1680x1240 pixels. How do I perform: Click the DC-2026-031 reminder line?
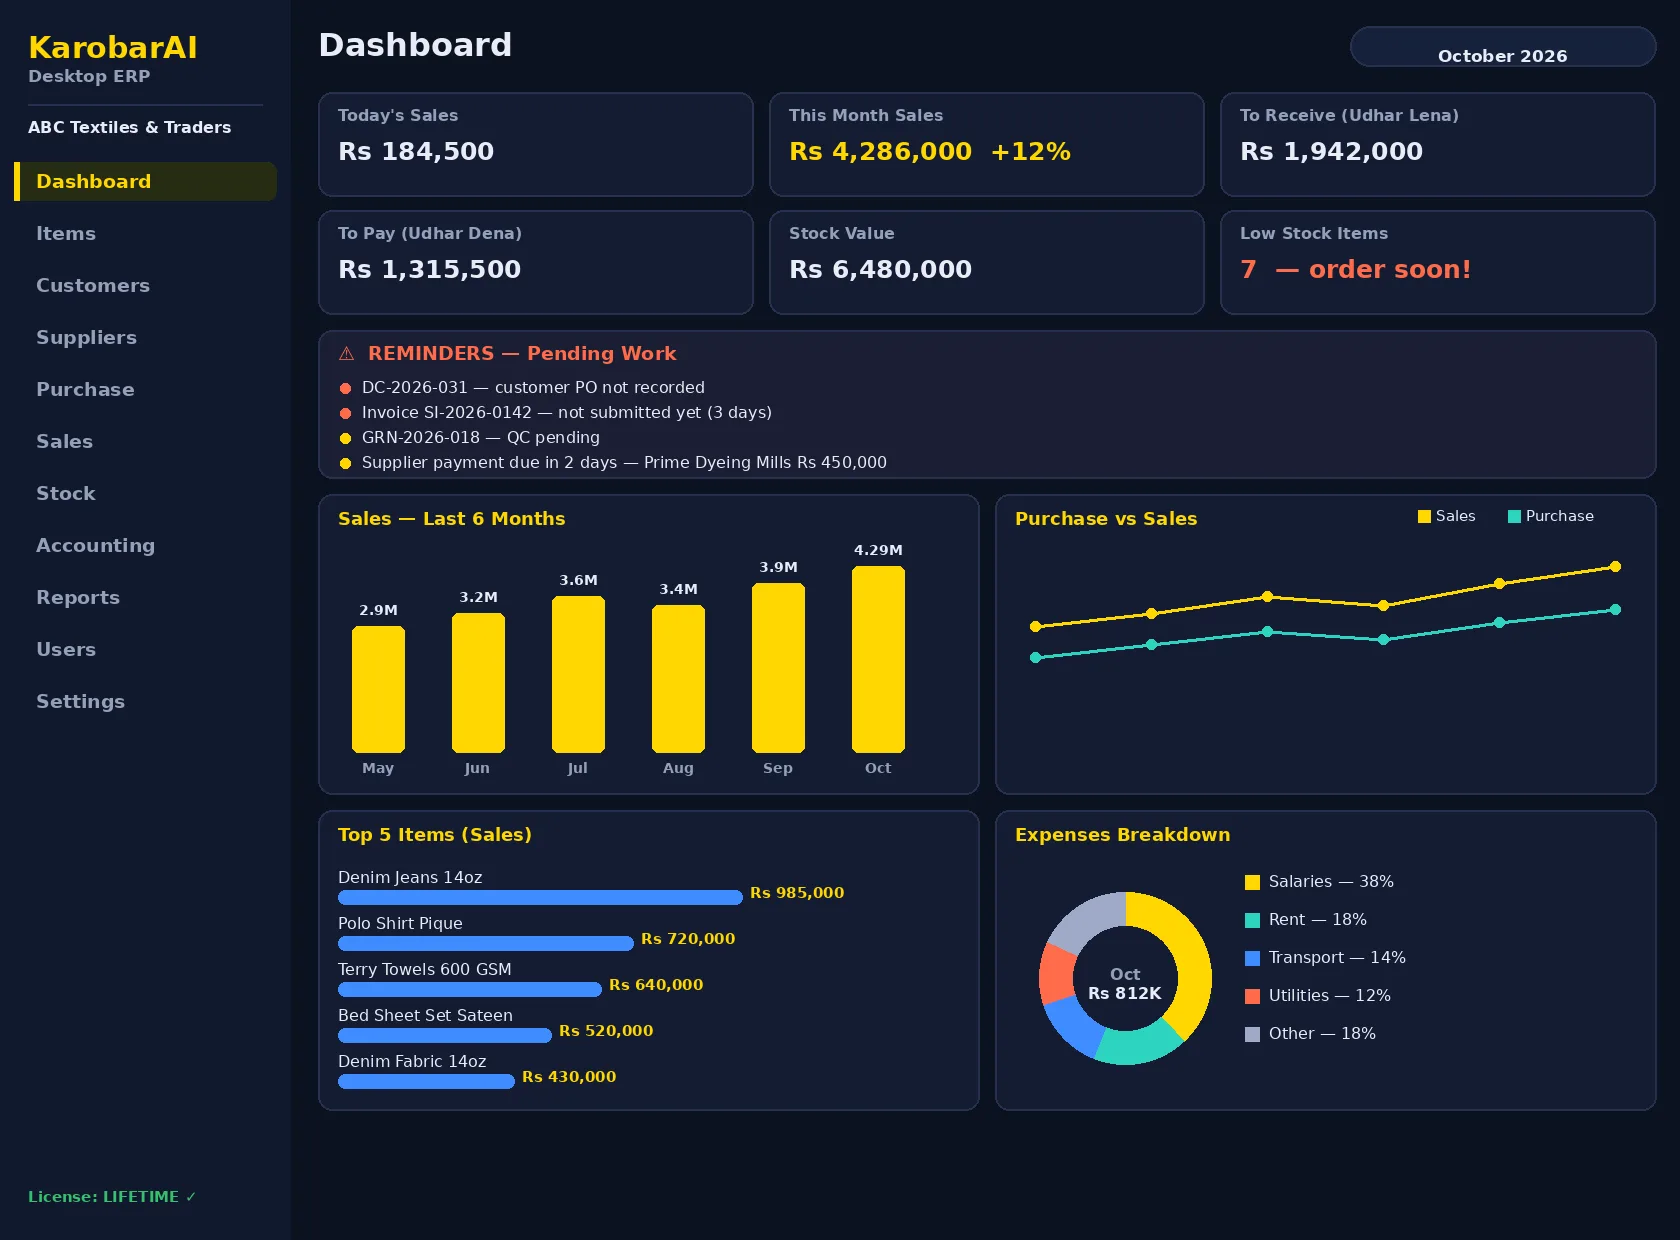[x=522, y=387]
